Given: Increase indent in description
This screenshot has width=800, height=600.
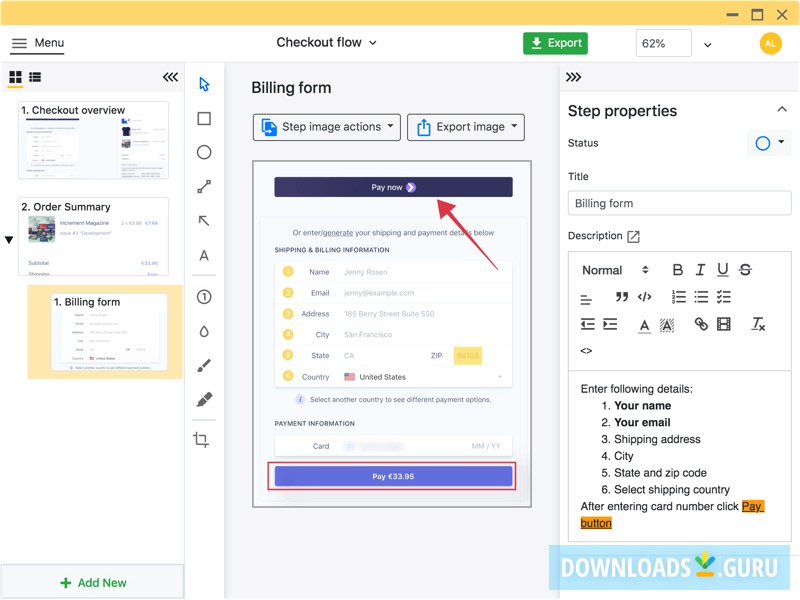Looking at the screenshot, I should pyautogui.click(x=610, y=324).
